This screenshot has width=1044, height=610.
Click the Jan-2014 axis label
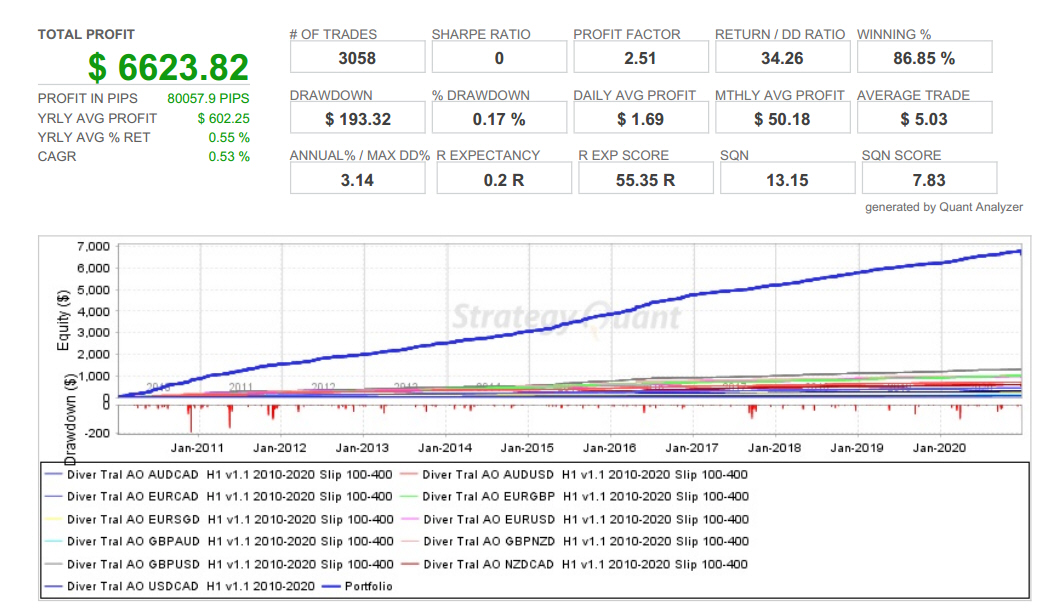pos(445,448)
